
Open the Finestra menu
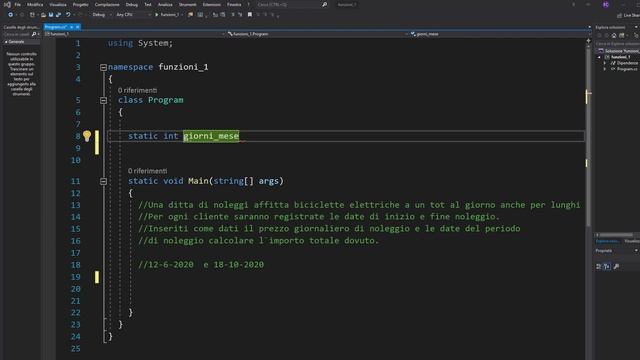234,4
